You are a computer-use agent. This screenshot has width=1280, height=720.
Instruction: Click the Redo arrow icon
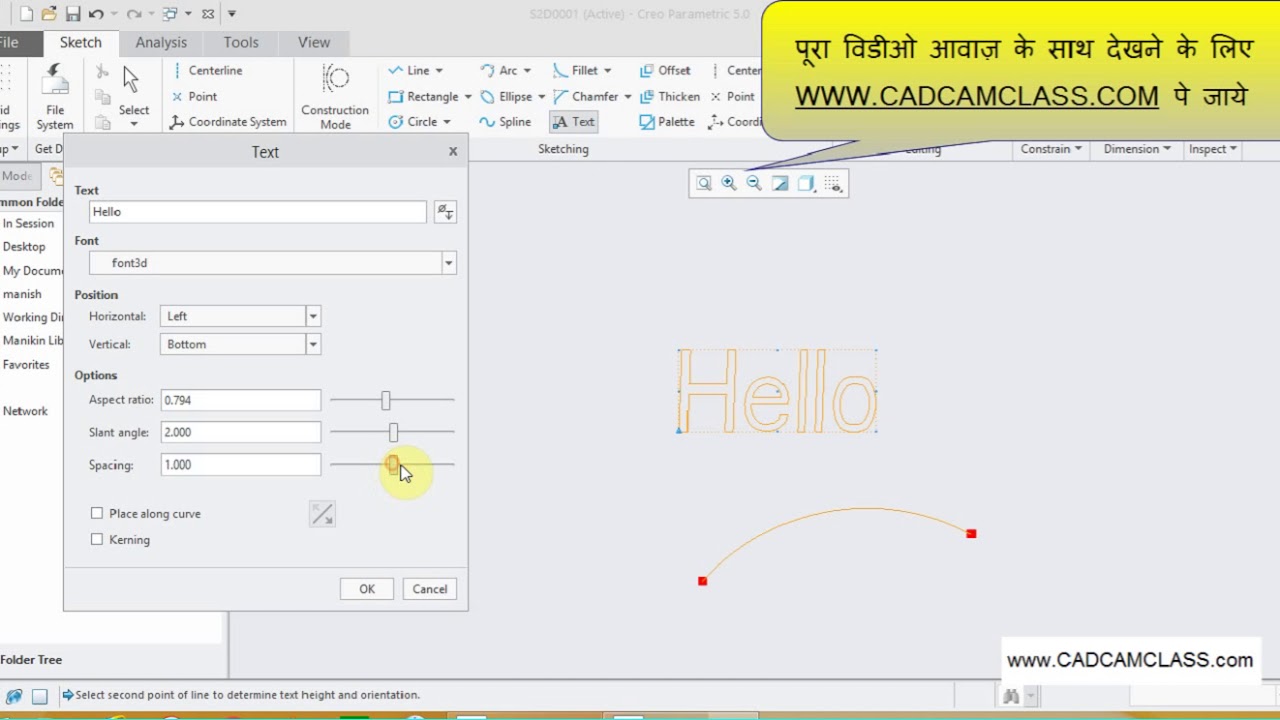pyautogui.click(x=134, y=14)
